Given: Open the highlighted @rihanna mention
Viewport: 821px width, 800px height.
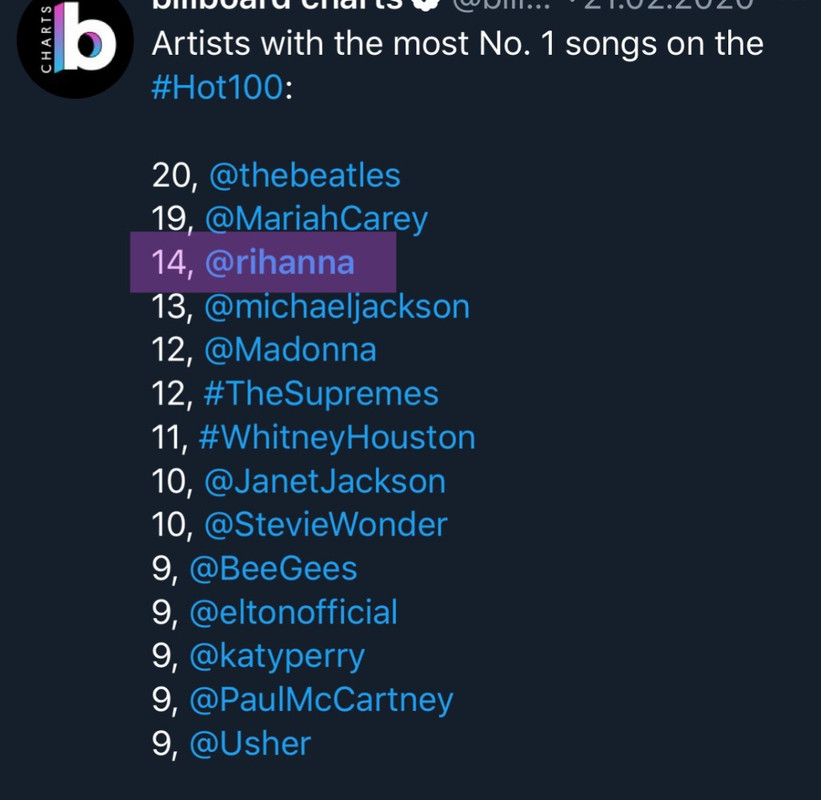Looking at the screenshot, I should pyautogui.click(x=280, y=262).
